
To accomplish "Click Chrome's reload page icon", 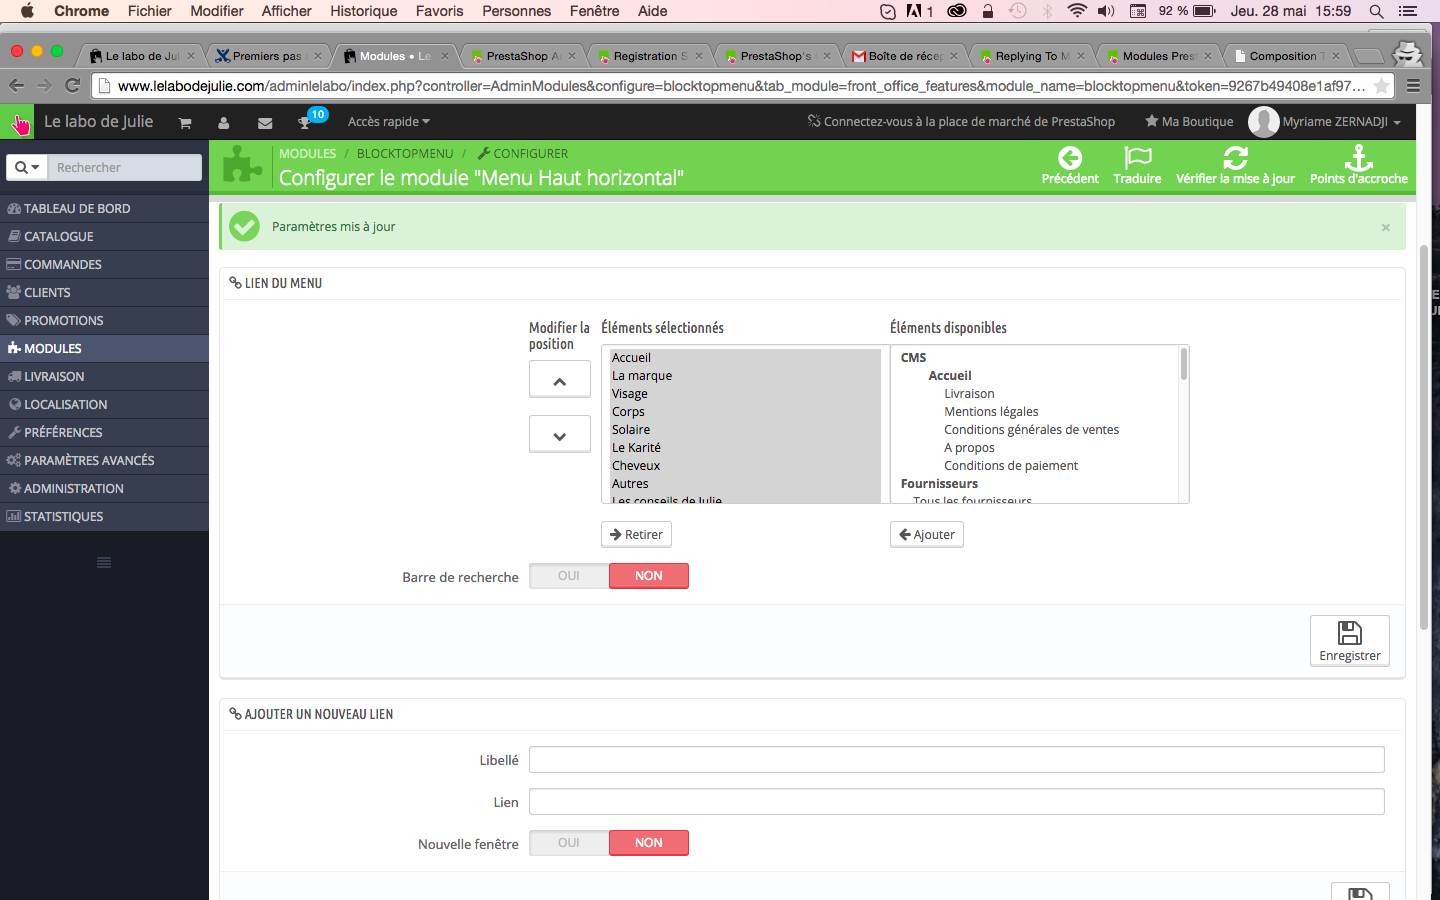I will 72,86.
